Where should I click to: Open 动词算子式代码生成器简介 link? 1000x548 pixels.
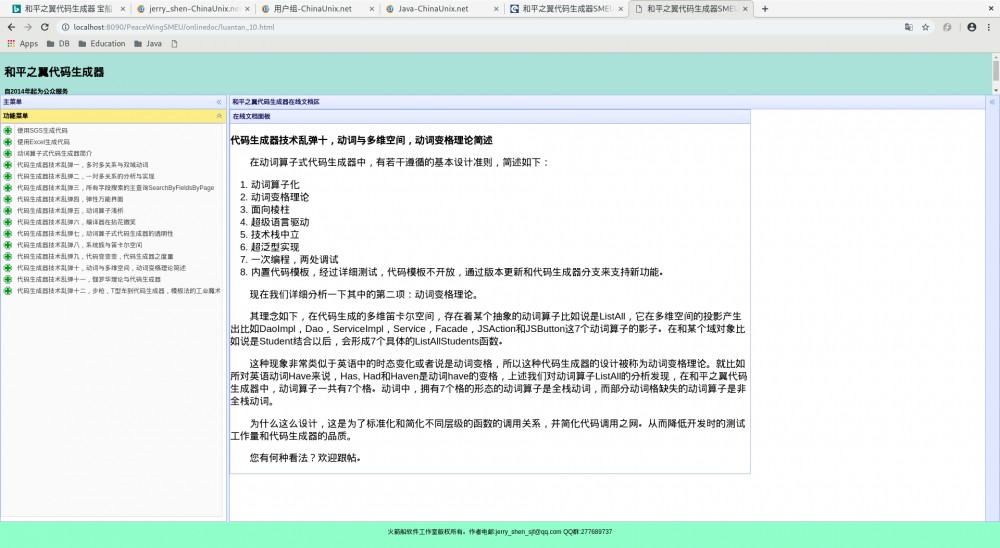tap(55, 153)
